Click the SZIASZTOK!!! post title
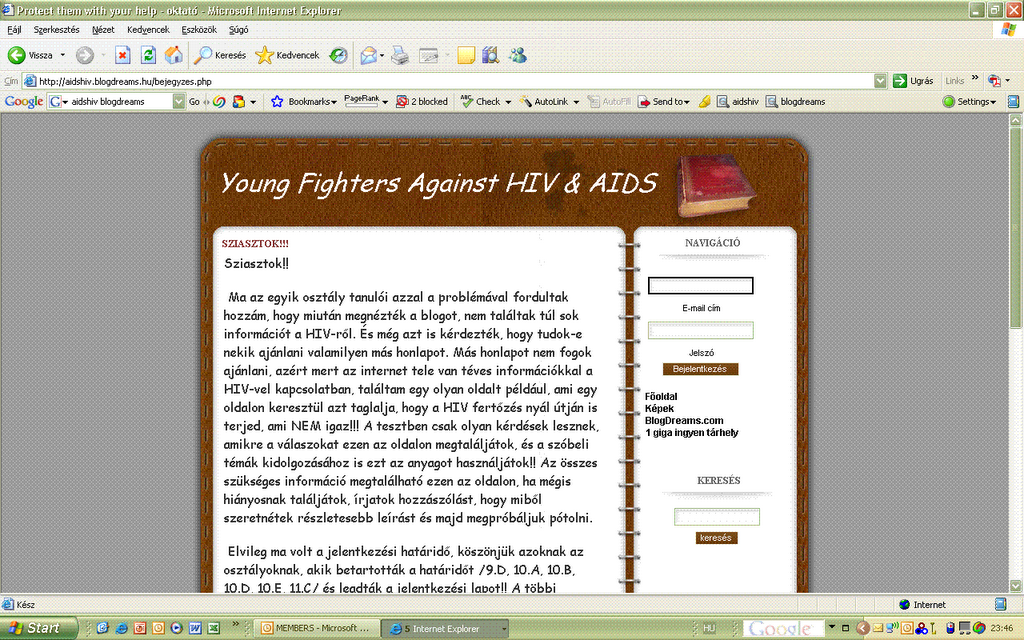Screen dimensions: 1024x640 [255, 244]
